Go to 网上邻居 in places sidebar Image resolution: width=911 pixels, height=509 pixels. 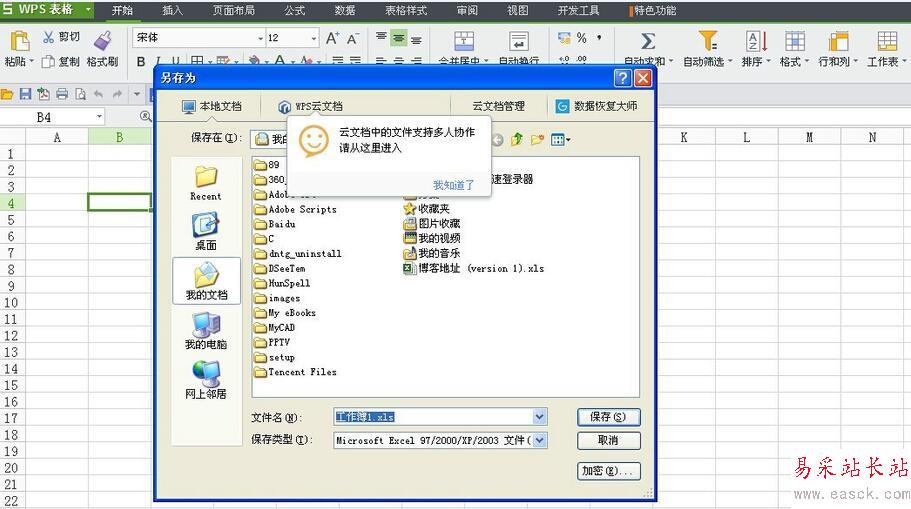(206, 380)
